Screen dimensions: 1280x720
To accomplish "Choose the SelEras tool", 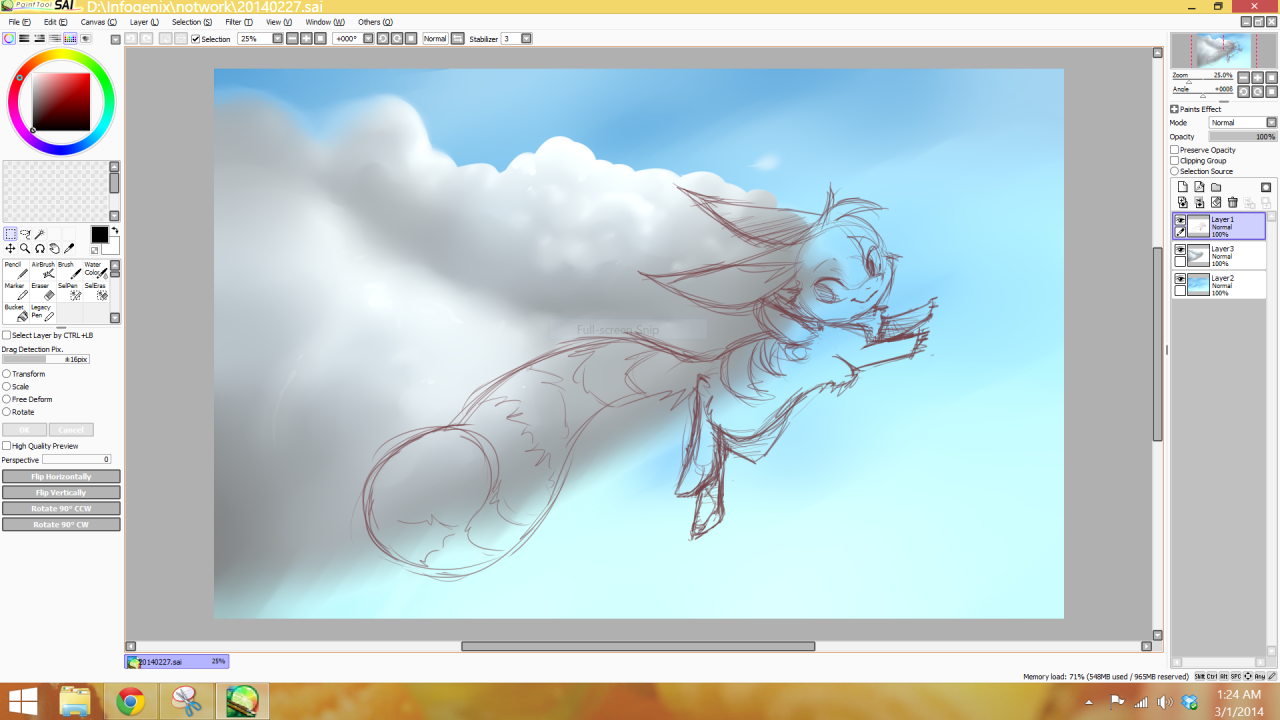I will click(96, 291).
